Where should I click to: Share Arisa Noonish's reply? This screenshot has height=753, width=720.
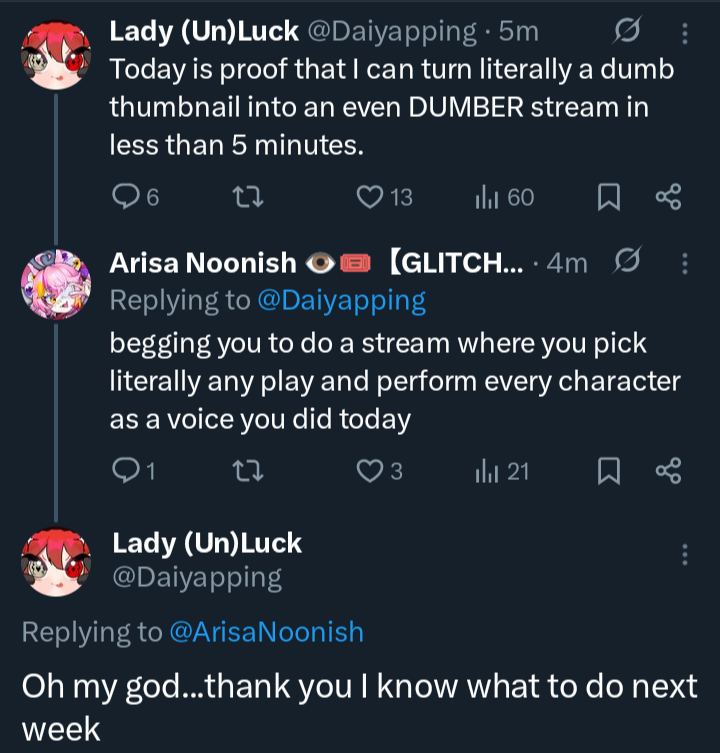click(667, 470)
